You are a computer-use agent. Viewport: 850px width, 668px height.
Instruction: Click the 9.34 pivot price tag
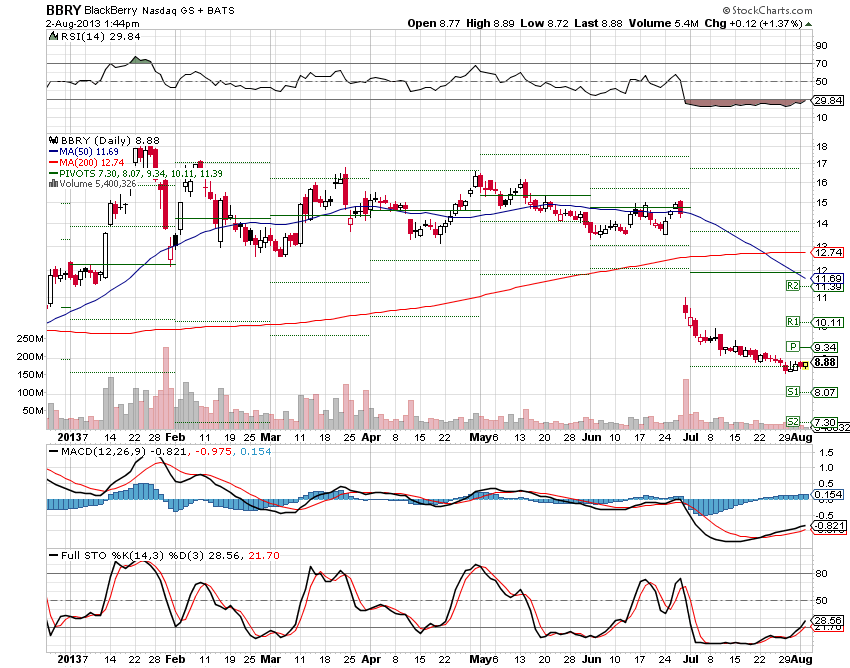pyautogui.click(x=826, y=348)
